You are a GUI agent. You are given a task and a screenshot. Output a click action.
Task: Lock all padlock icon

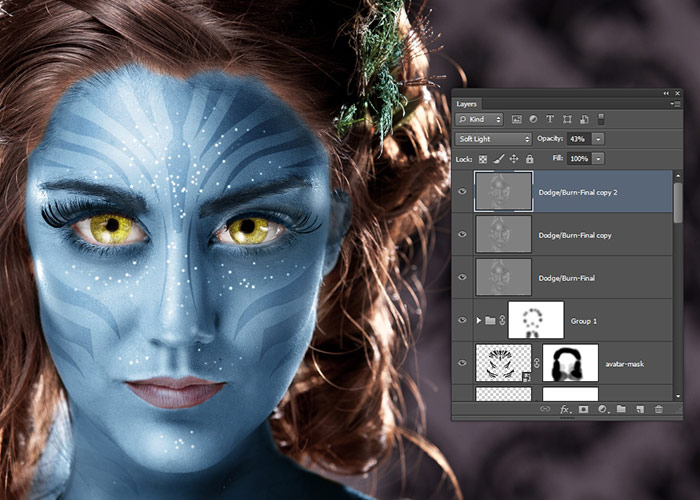click(529, 158)
